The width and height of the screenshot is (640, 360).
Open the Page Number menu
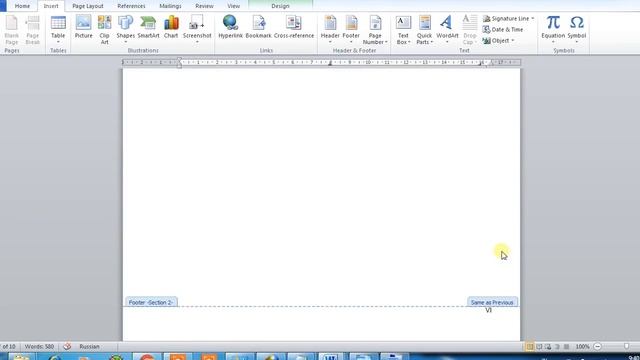click(x=375, y=30)
